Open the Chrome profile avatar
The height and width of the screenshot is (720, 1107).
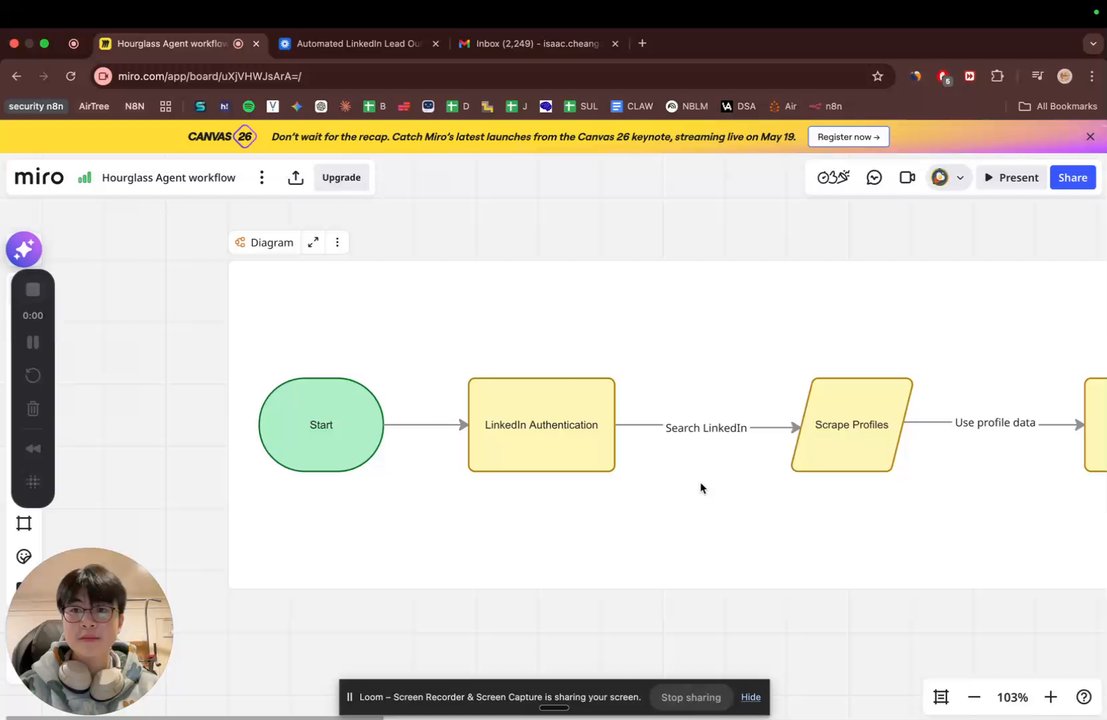[1065, 76]
